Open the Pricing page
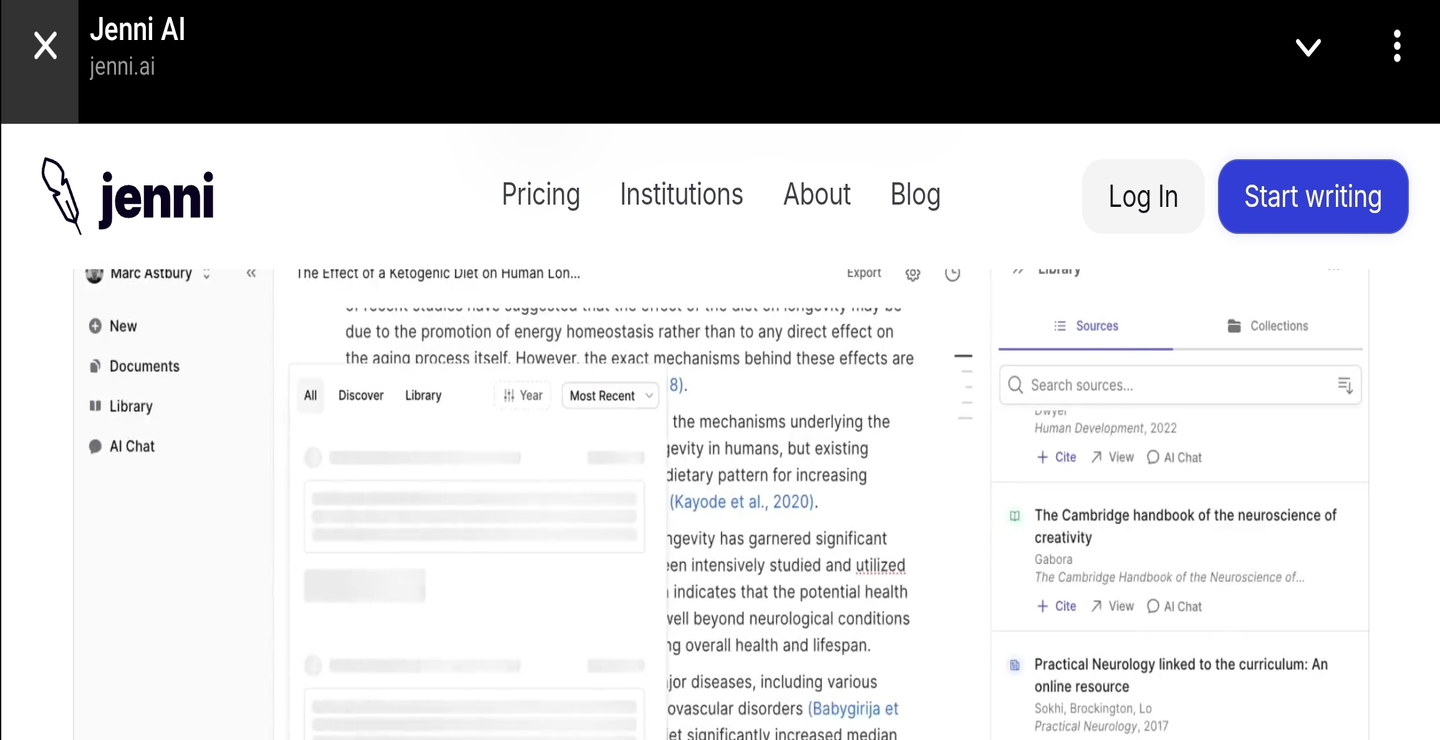Image resolution: width=1440 pixels, height=740 pixels. (x=541, y=195)
